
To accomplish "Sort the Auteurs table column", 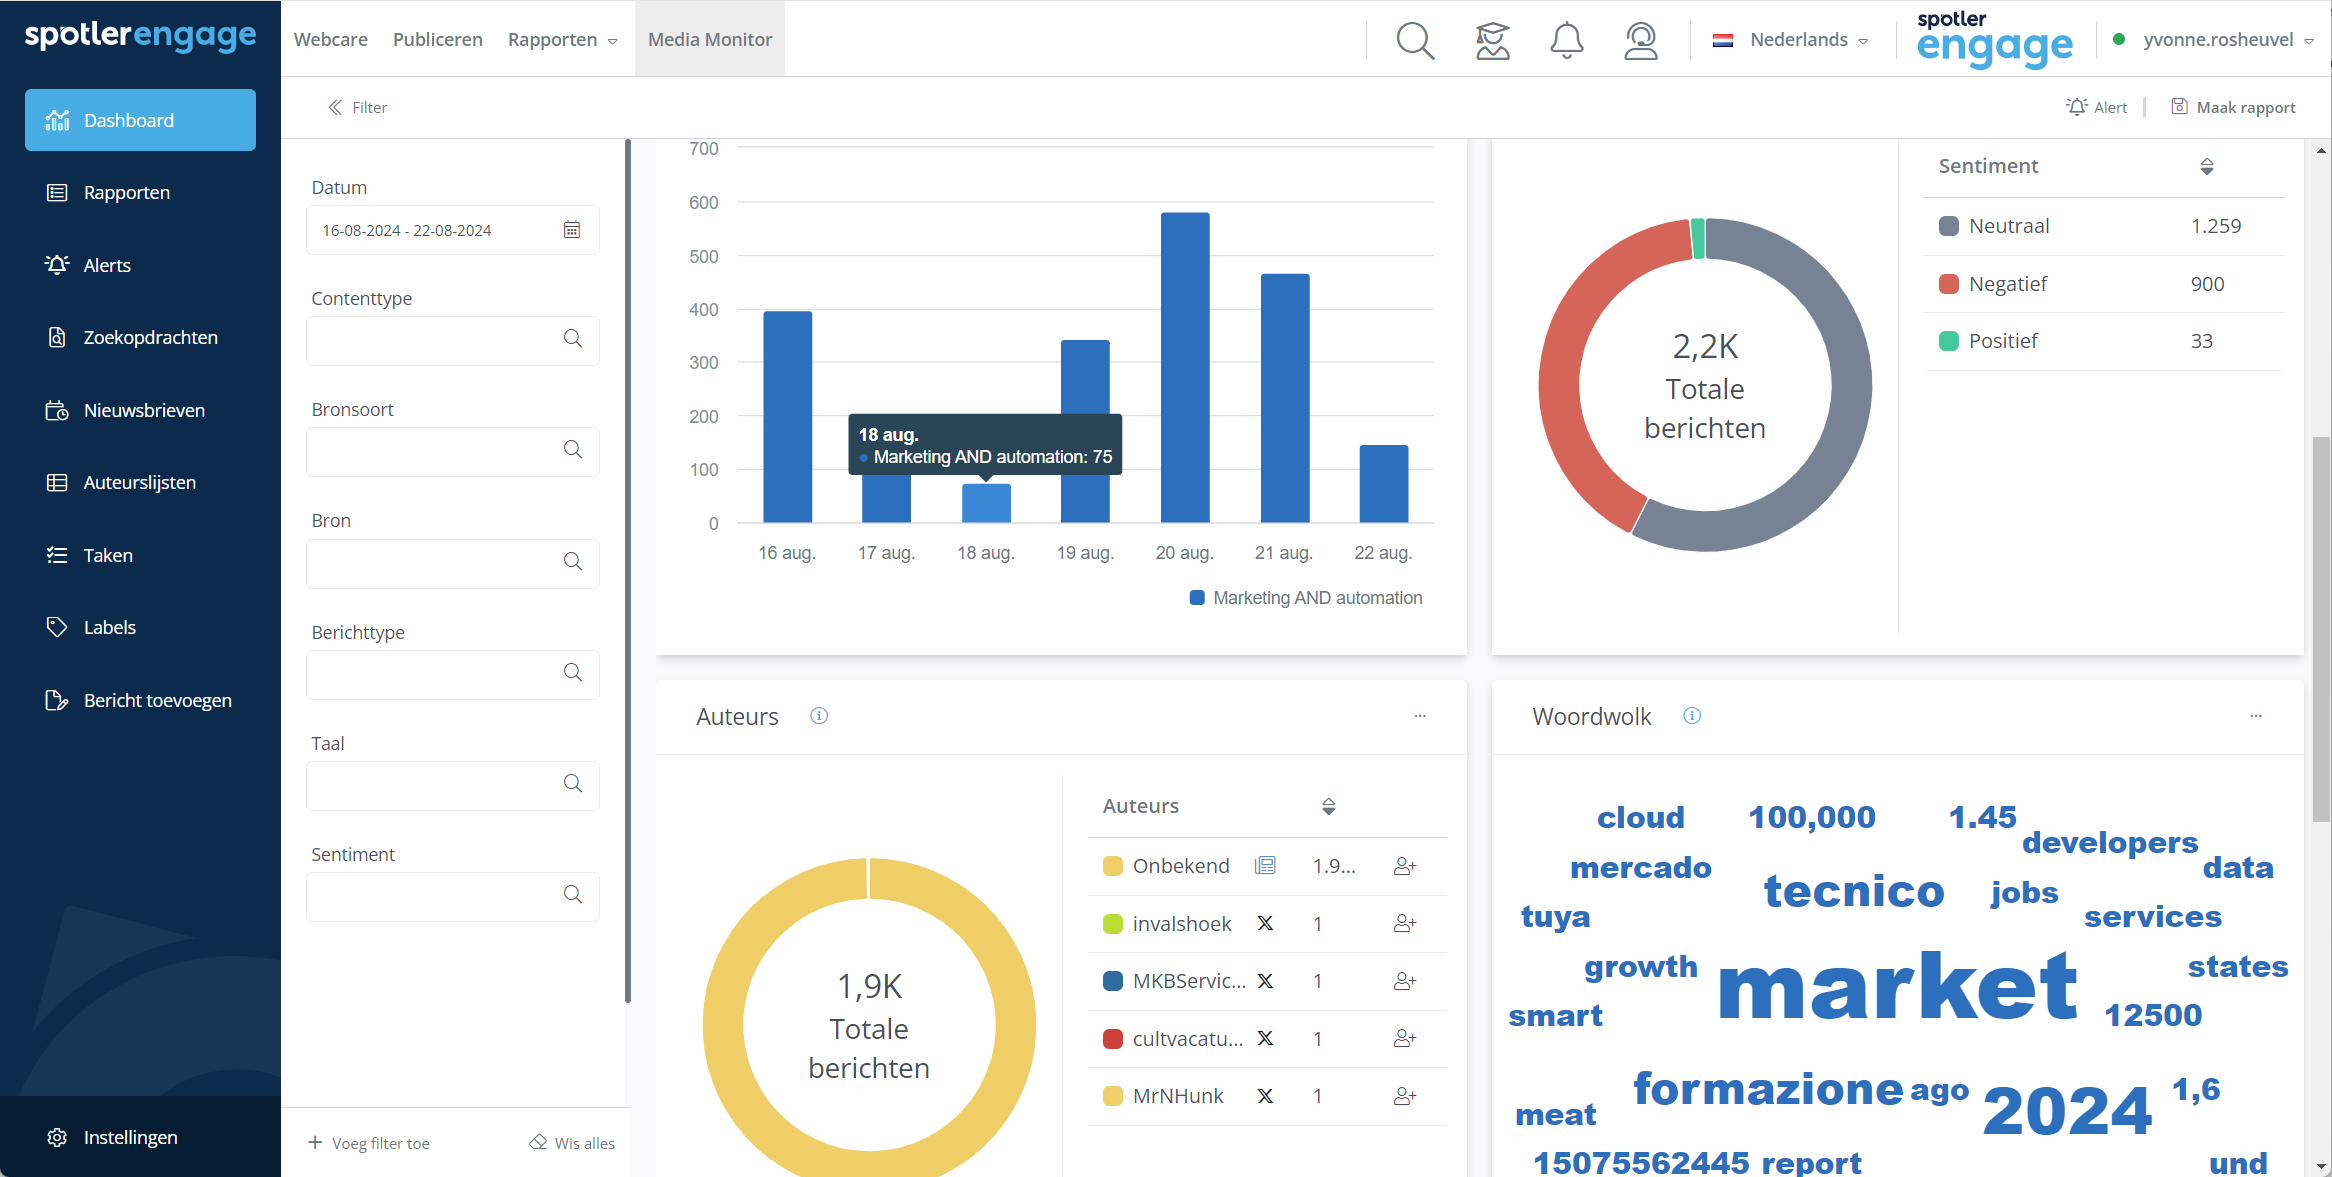I will coord(1329,806).
